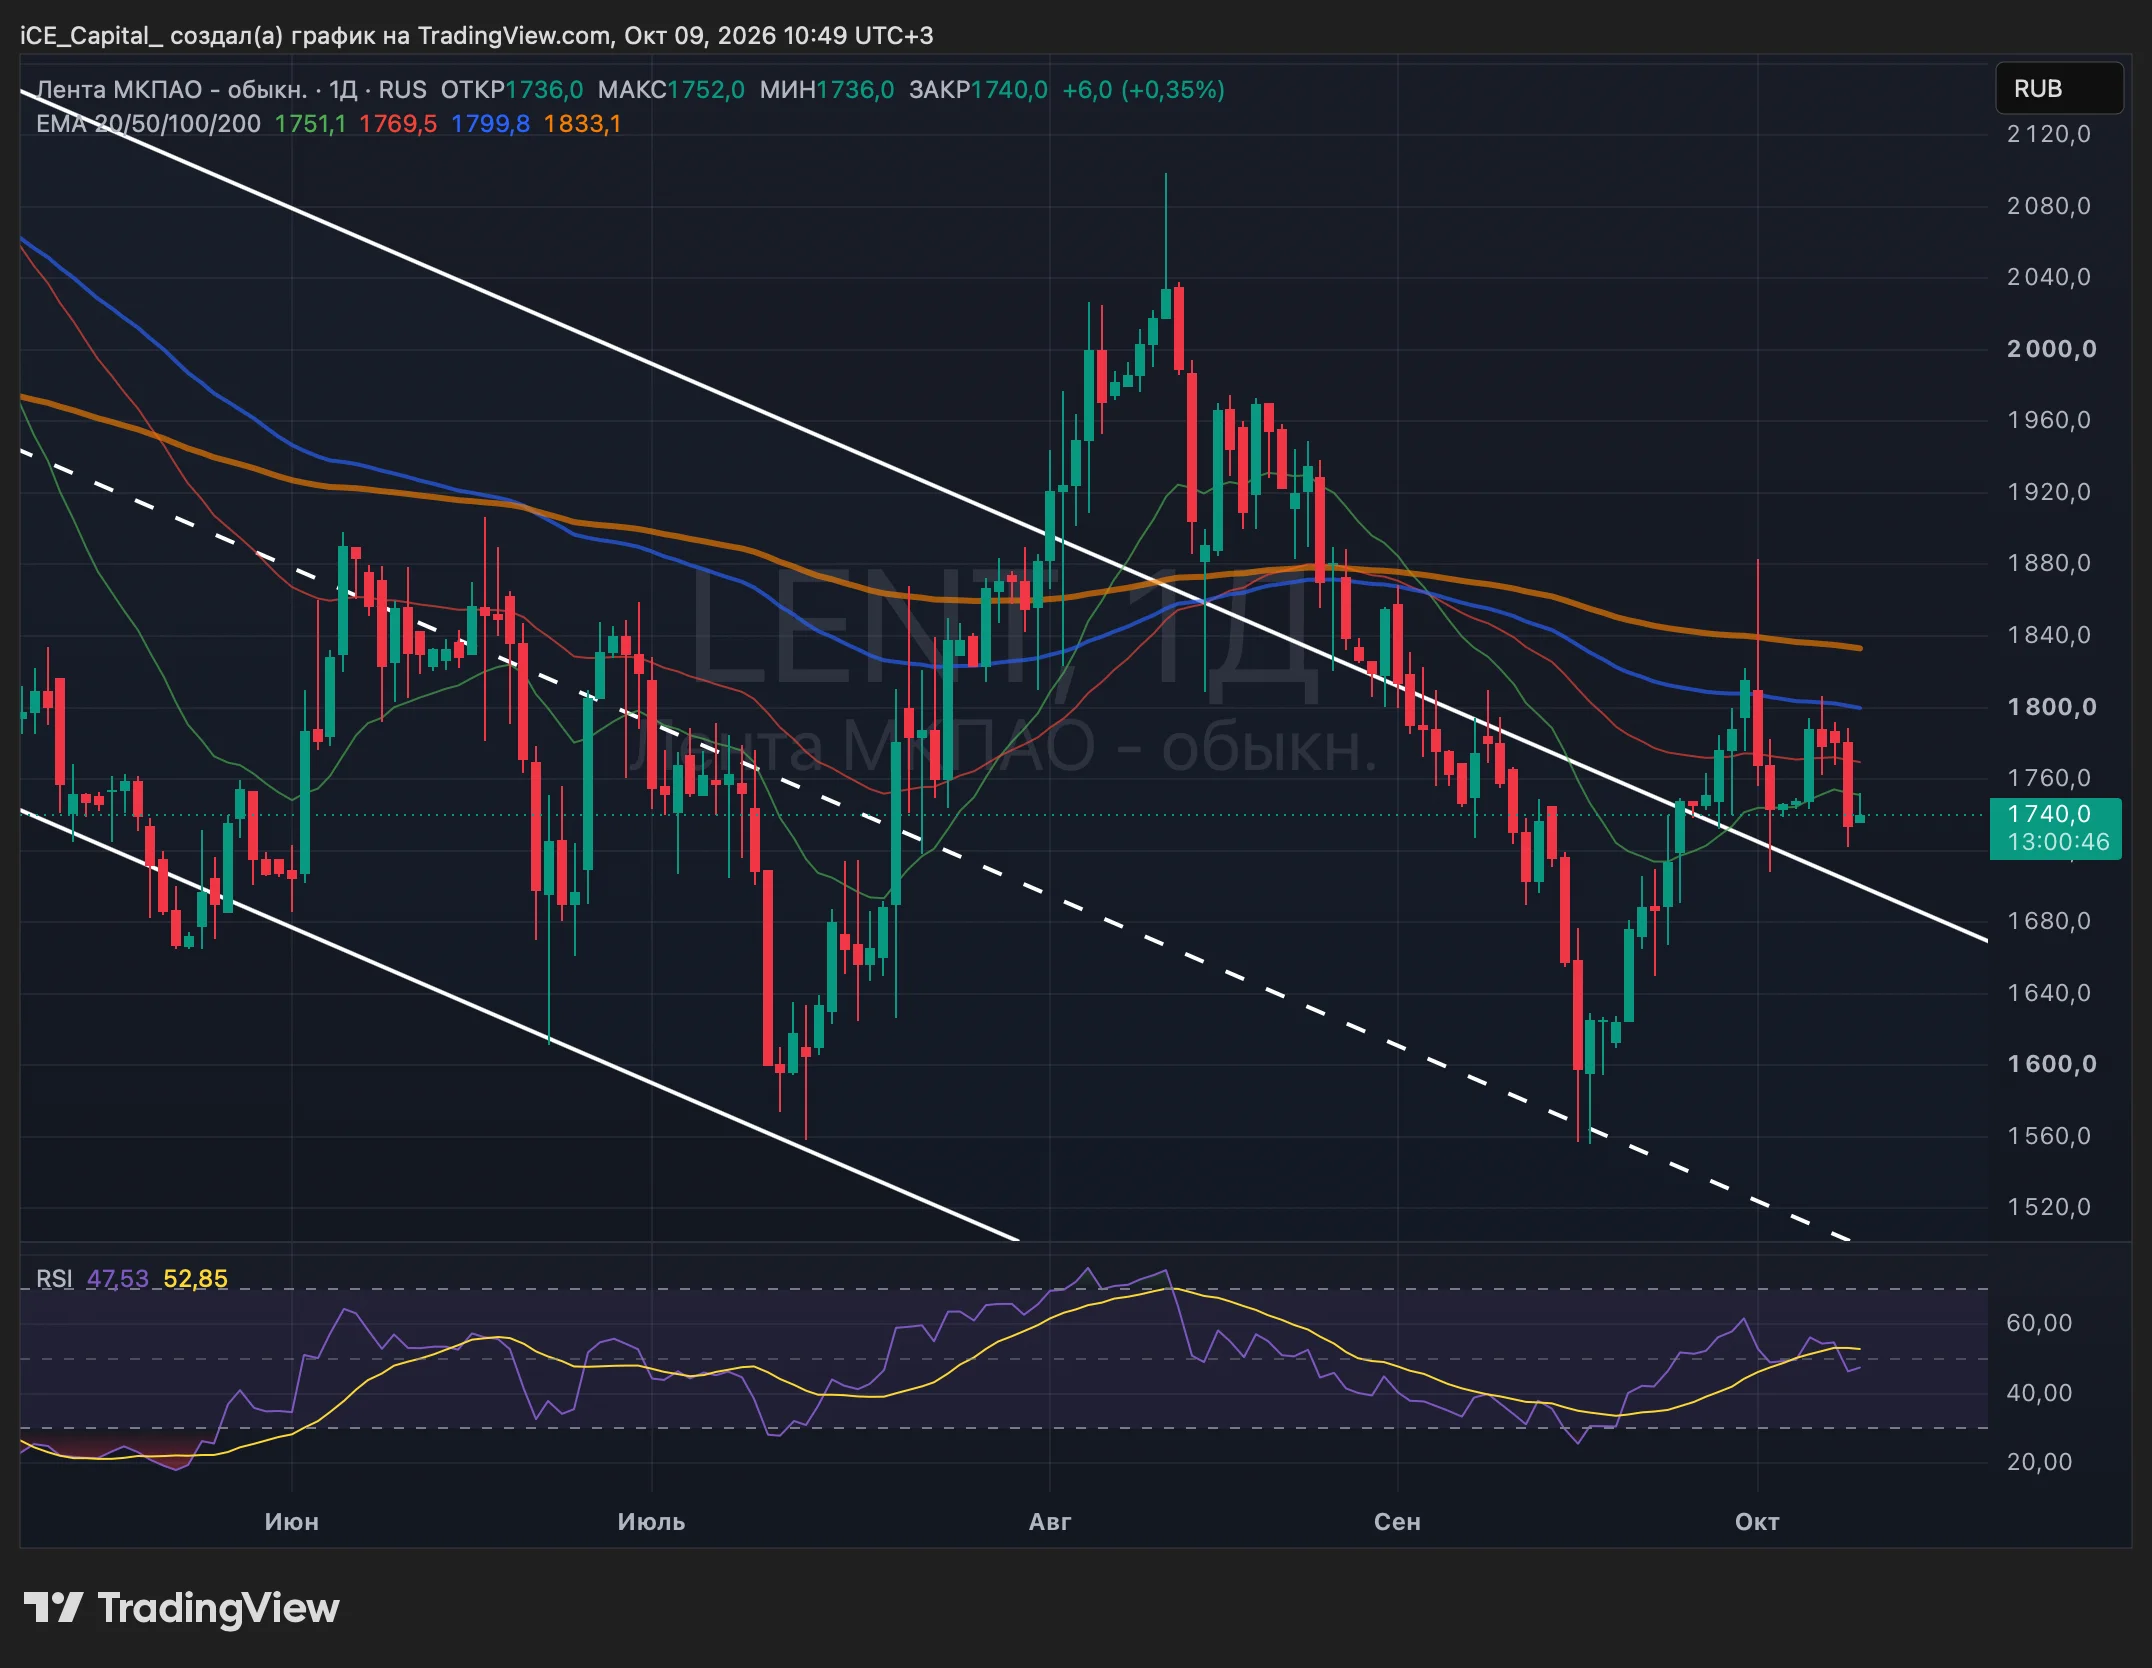Click the RSI scale label 40,00

(x=2039, y=1393)
